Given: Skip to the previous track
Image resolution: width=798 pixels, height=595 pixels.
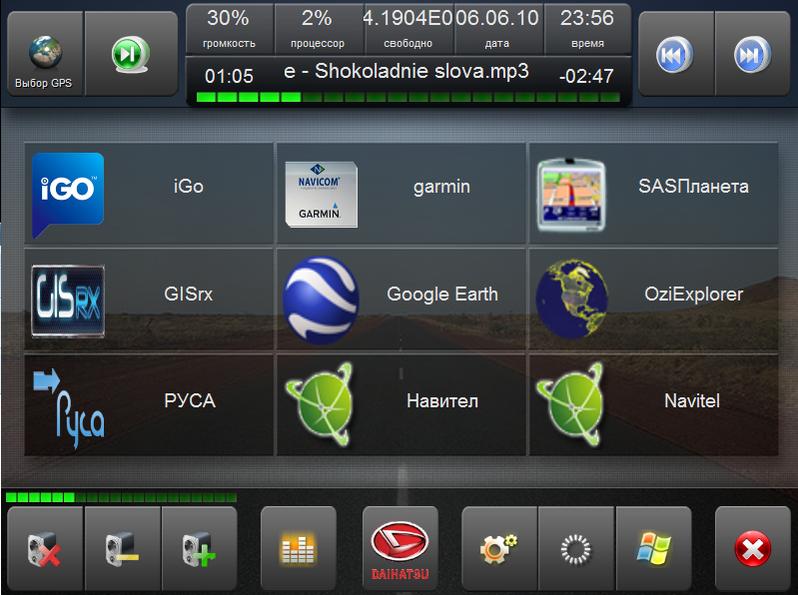Looking at the screenshot, I should [x=677, y=54].
